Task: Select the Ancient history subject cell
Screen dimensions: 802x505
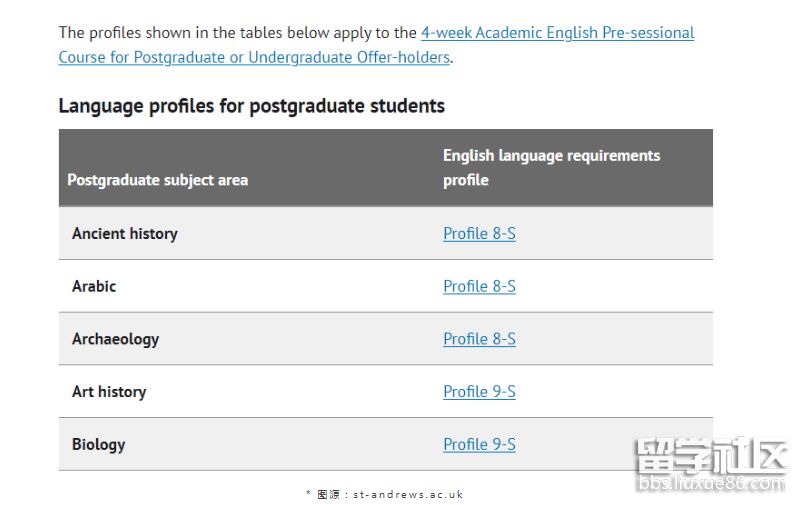Action: tap(124, 234)
